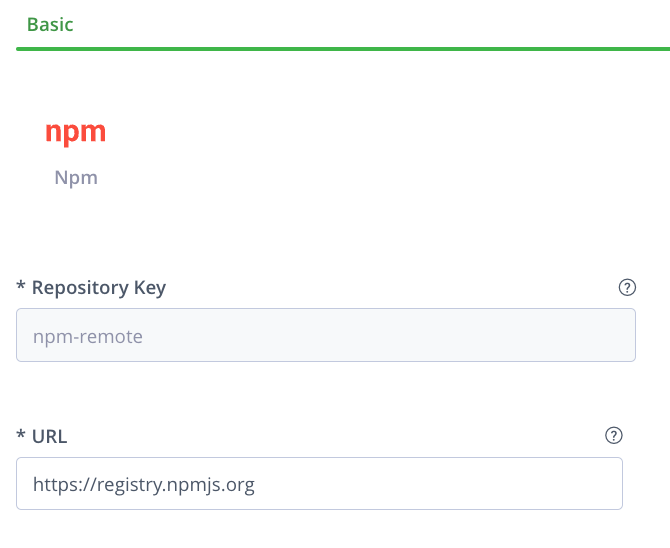Open the URL help tooltip icon

pyautogui.click(x=614, y=436)
